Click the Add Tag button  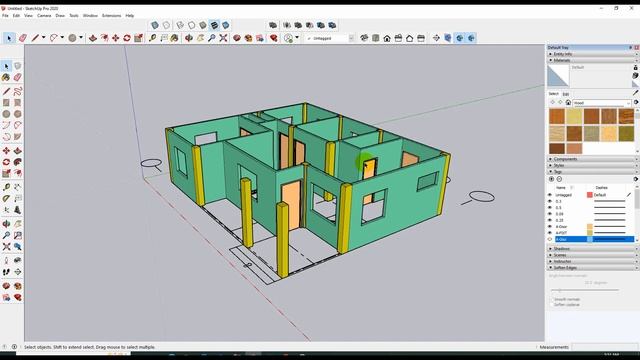click(x=551, y=179)
